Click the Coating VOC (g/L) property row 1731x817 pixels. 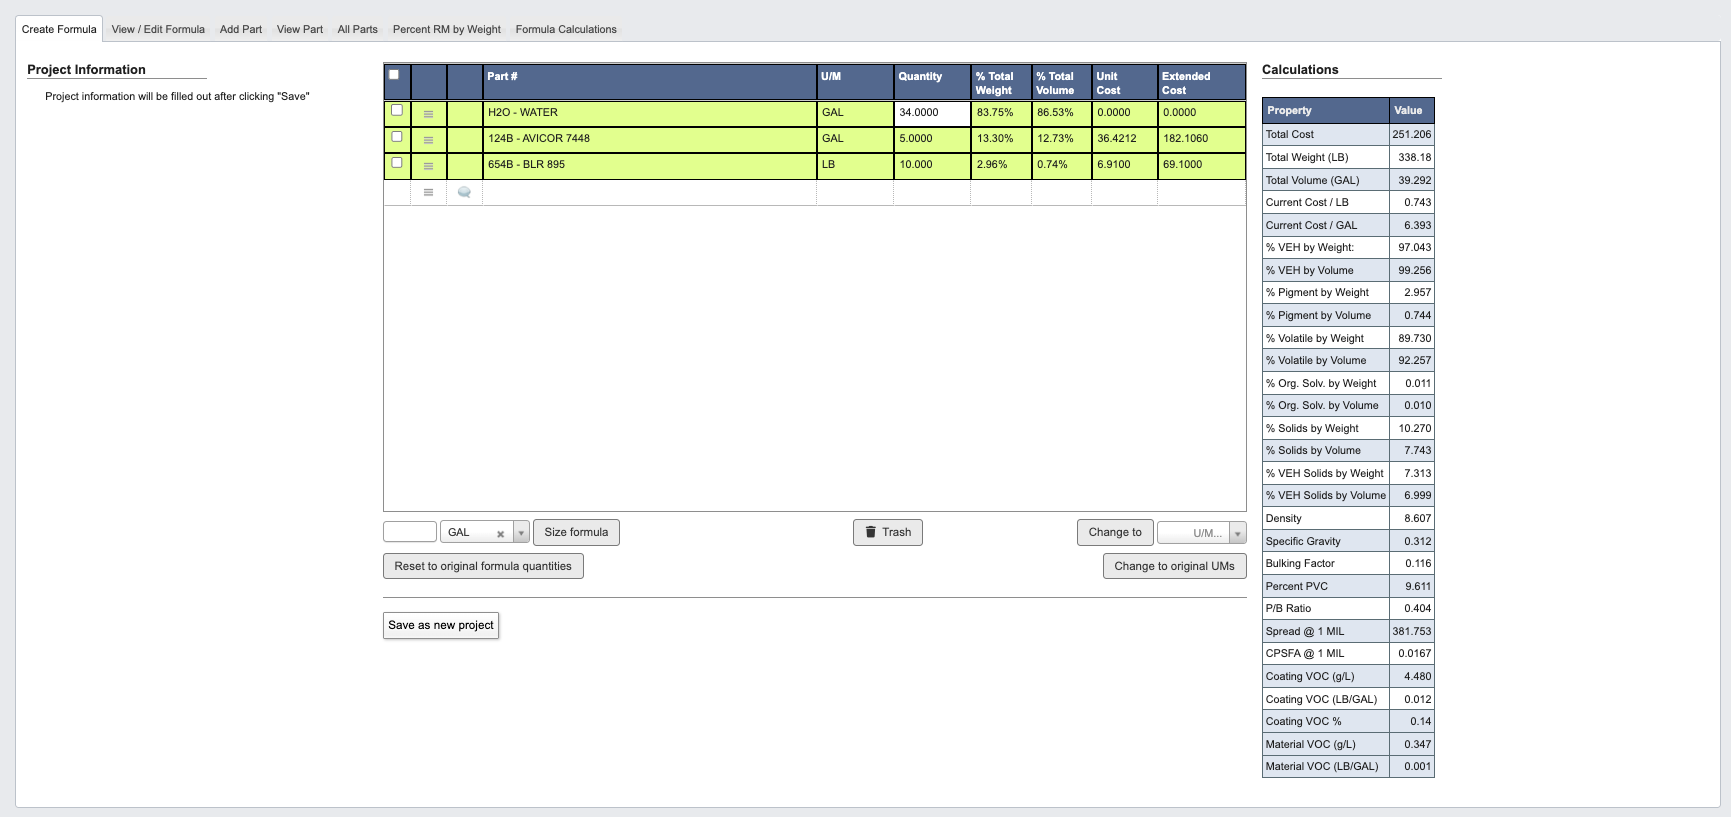pyautogui.click(x=1348, y=676)
